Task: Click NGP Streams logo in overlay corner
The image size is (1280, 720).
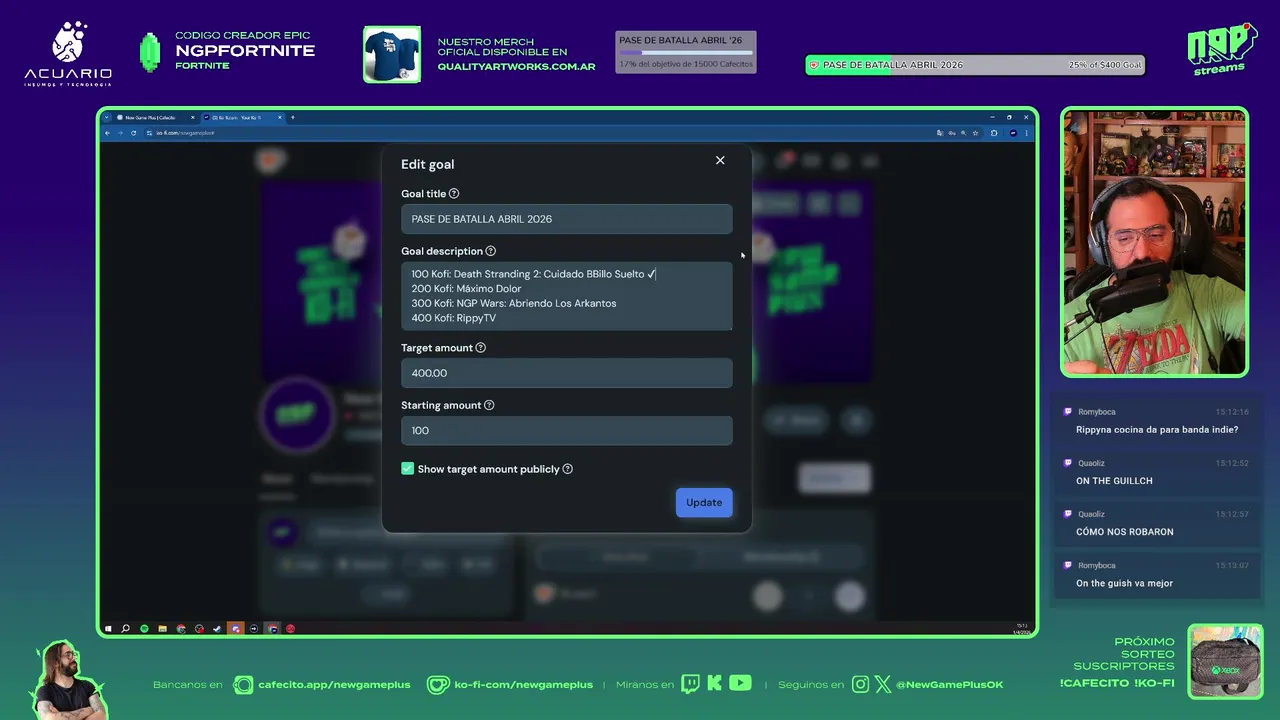Action: 1222,48
